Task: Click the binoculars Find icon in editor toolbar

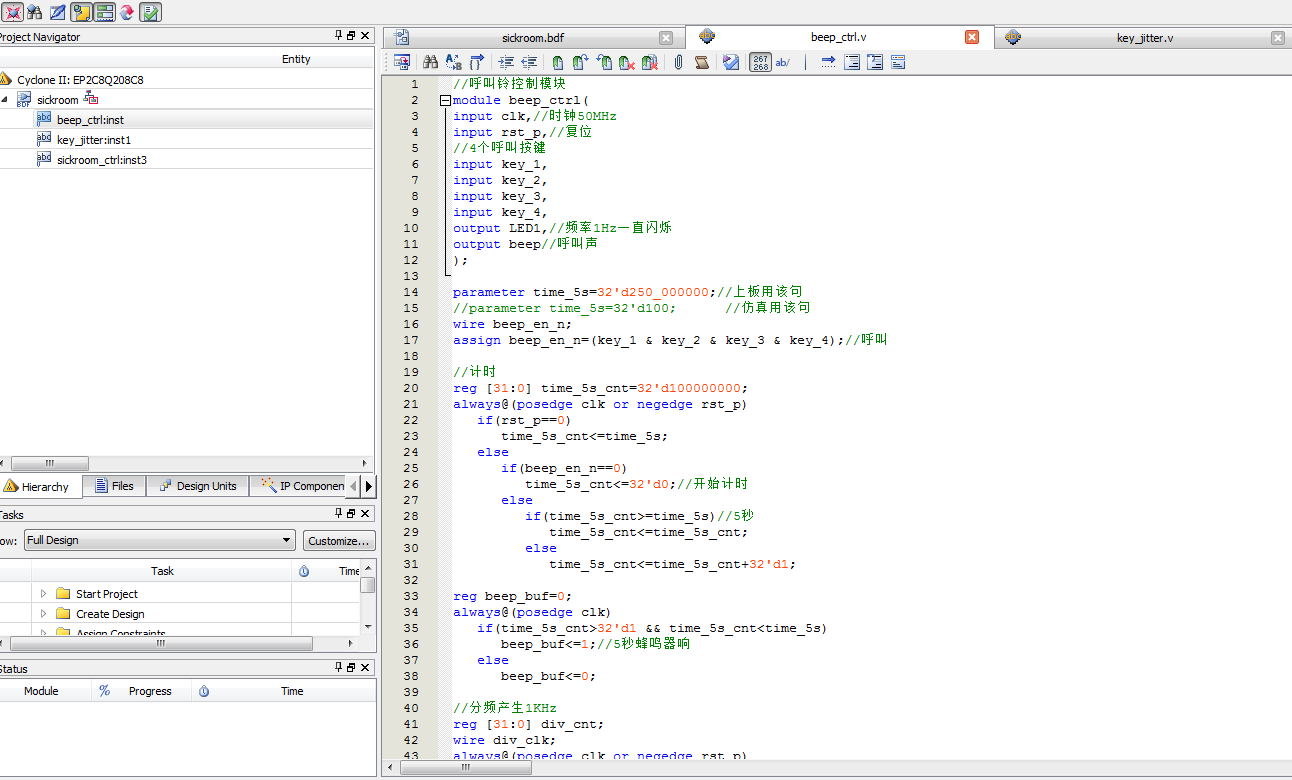Action: (431, 62)
